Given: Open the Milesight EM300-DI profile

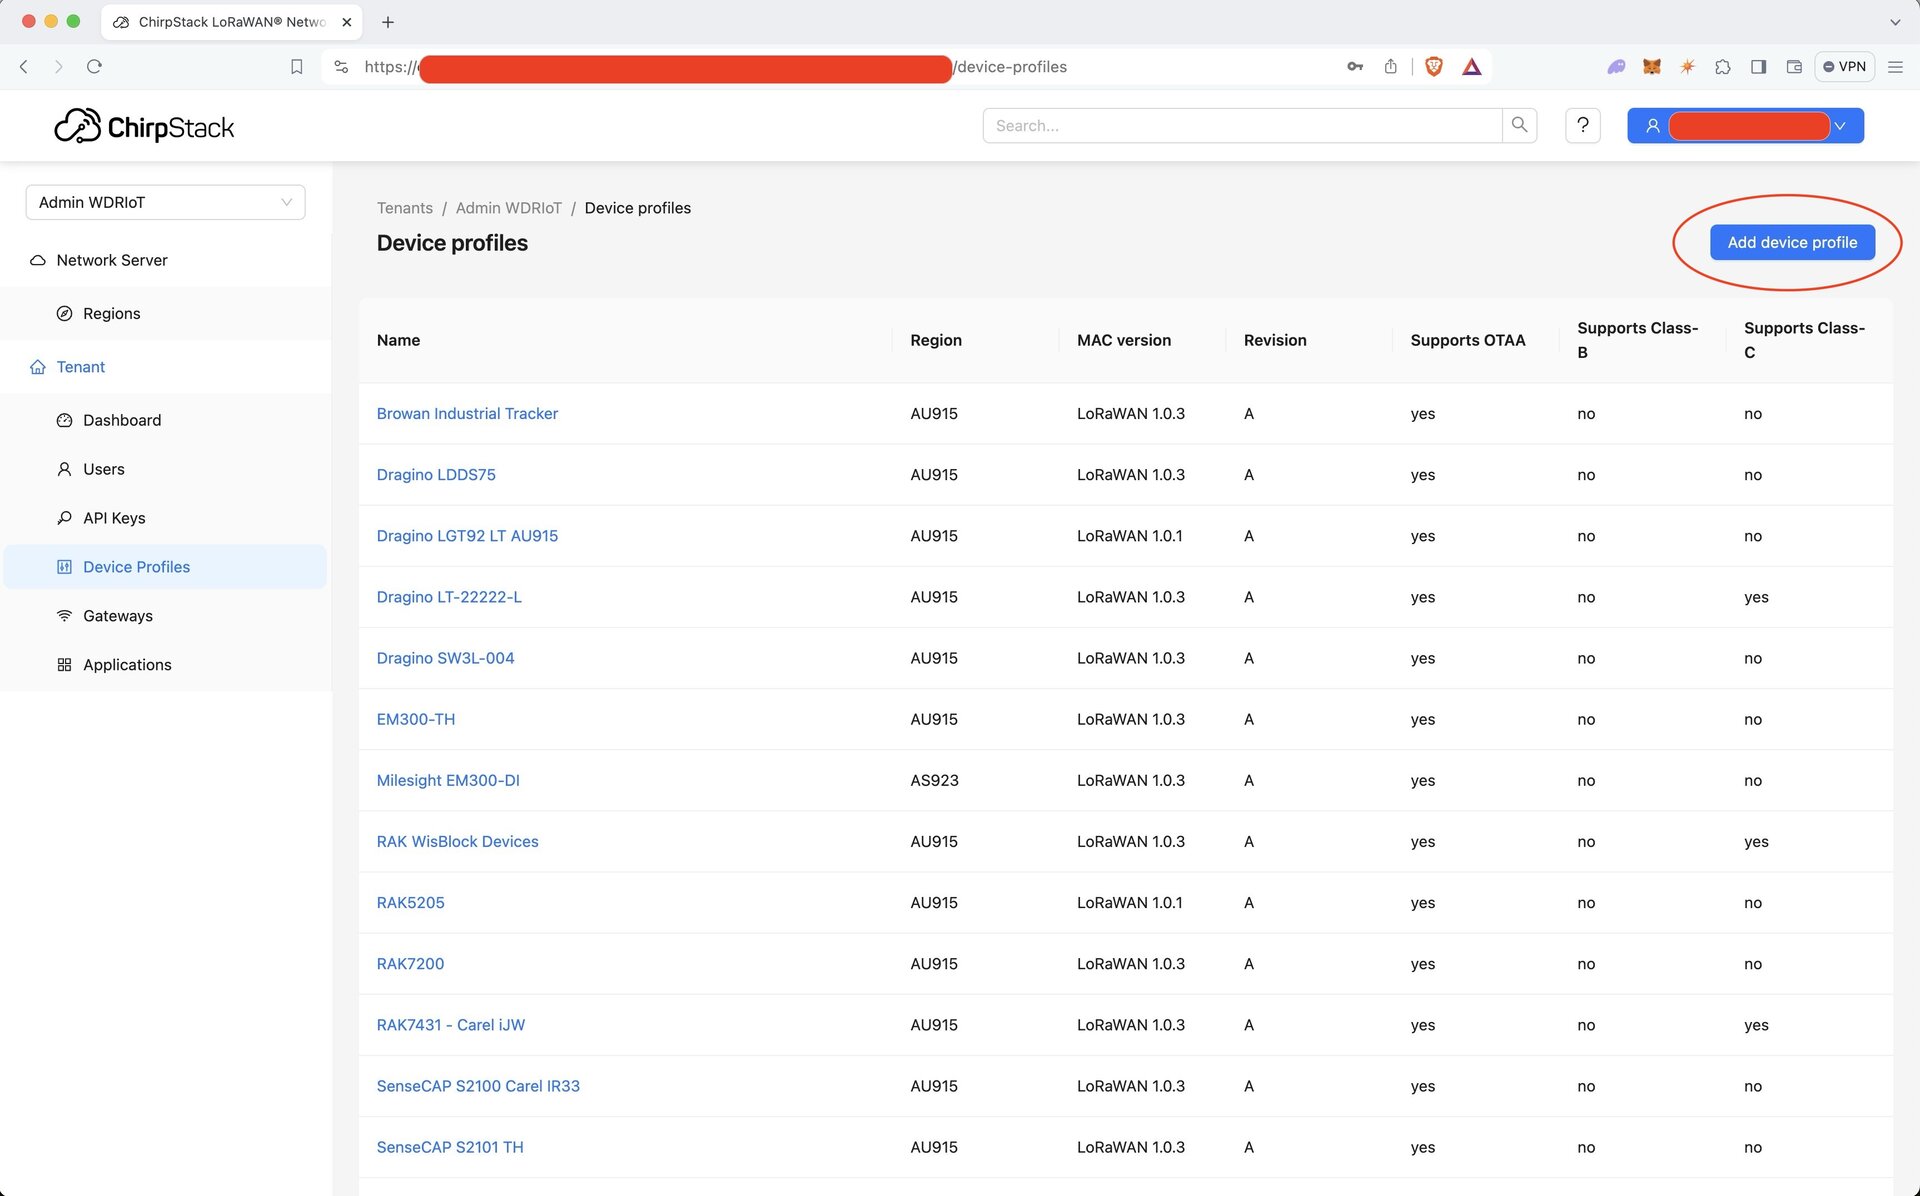Looking at the screenshot, I should click(448, 780).
